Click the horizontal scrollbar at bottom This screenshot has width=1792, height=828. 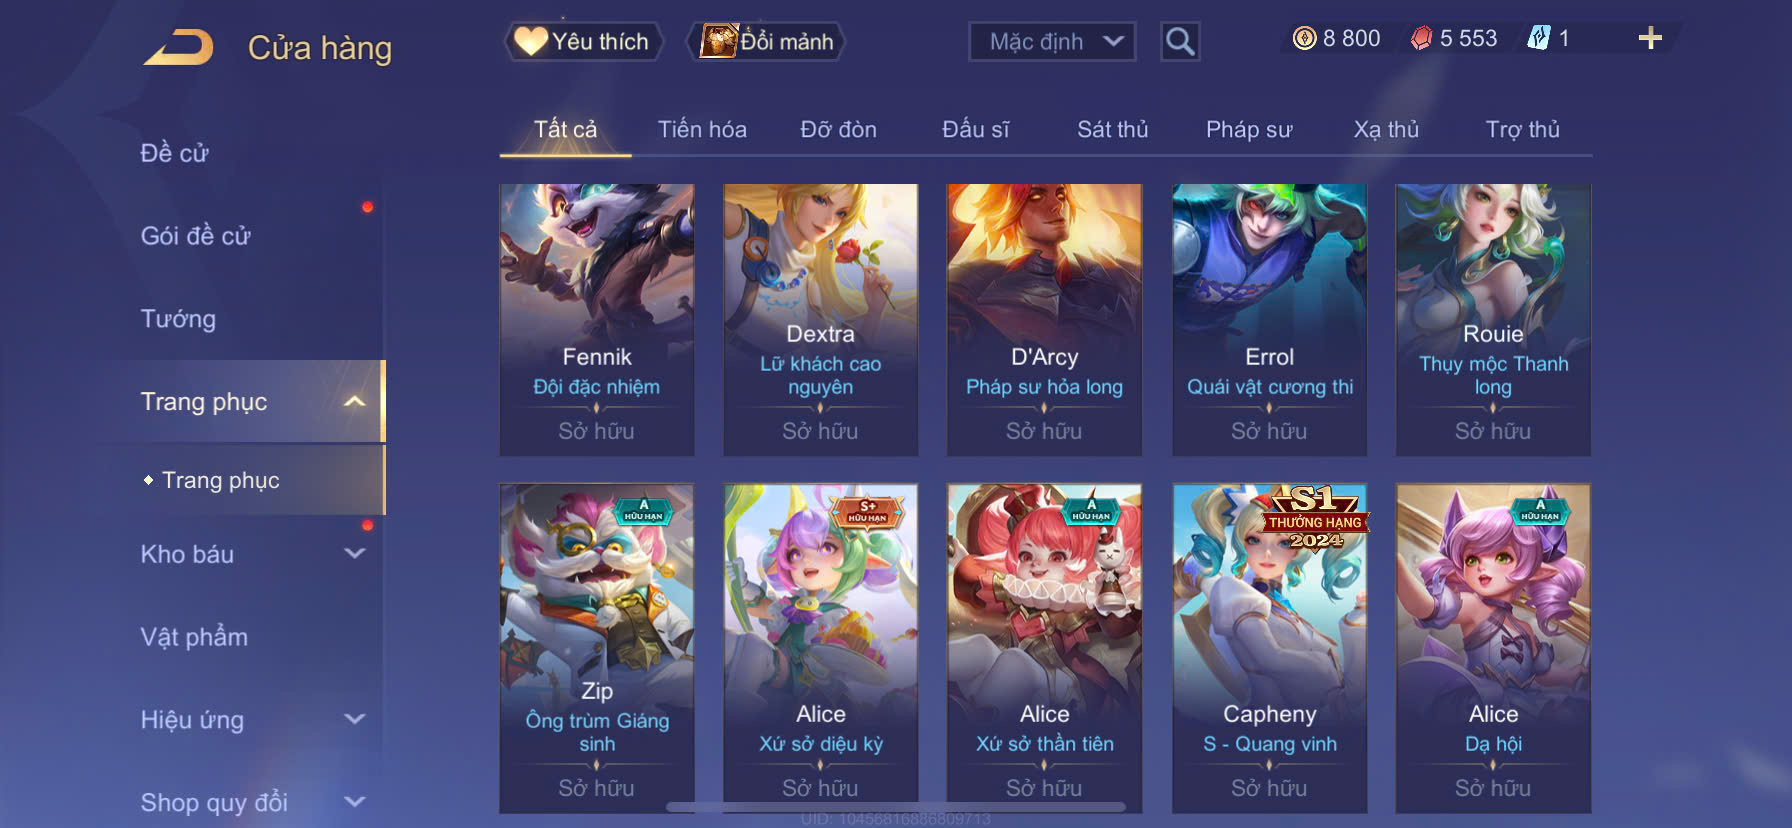pyautogui.click(x=896, y=806)
